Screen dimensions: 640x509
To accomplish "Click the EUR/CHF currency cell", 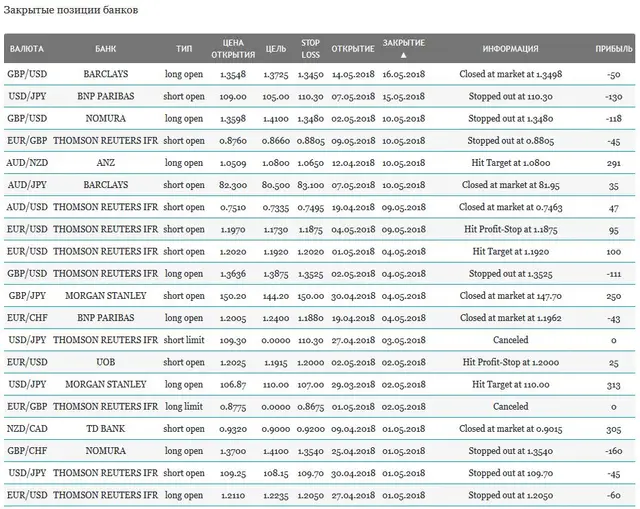I will (27, 318).
